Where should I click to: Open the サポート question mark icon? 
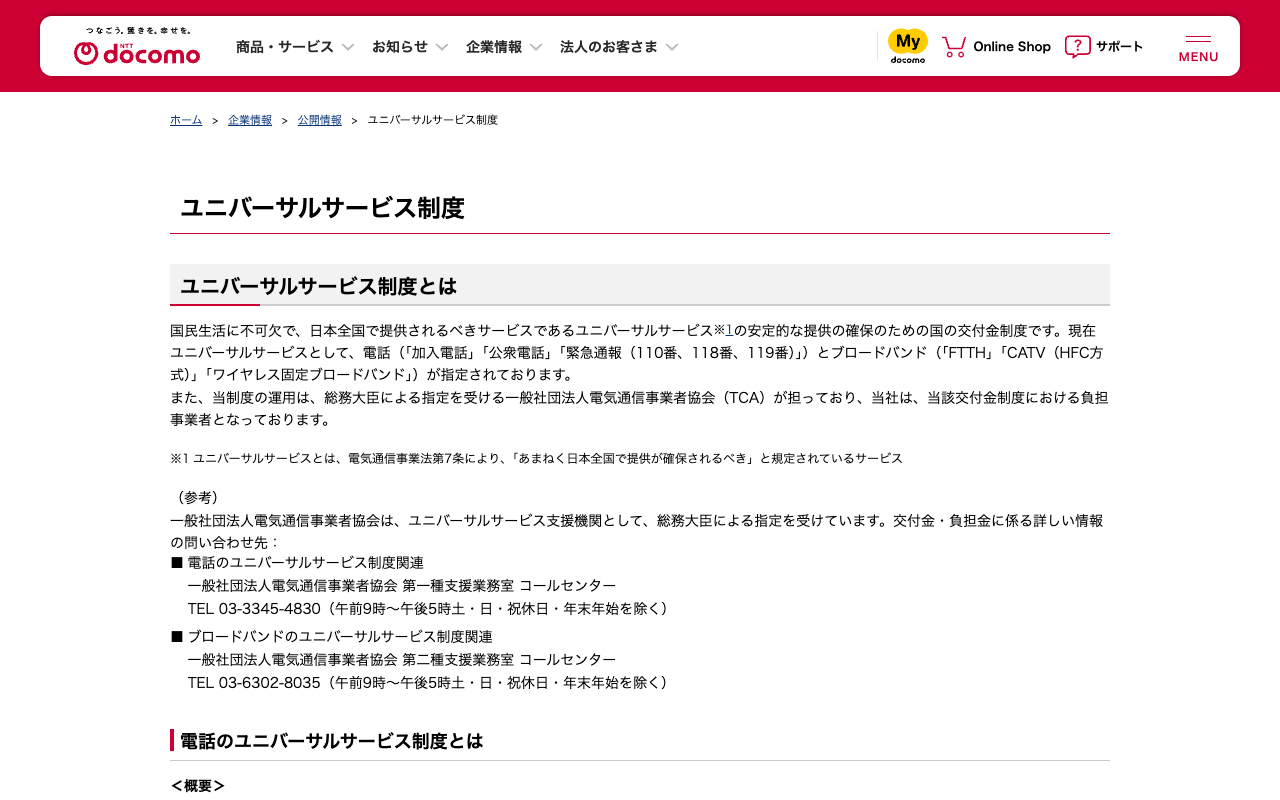pyautogui.click(x=1077, y=46)
